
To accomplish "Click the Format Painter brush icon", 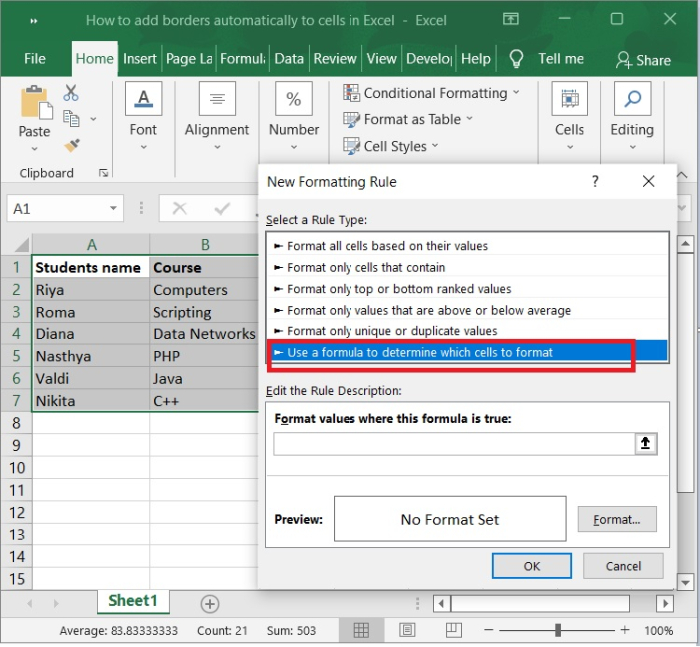I will click(x=71, y=145).
